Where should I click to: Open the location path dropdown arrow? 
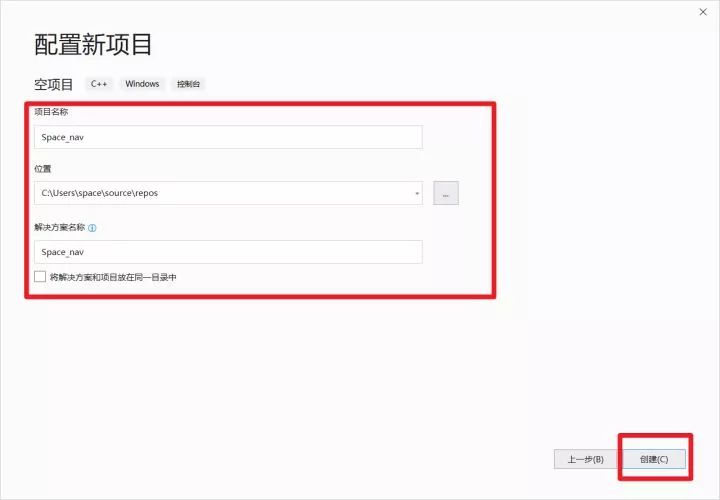point(416,193)
